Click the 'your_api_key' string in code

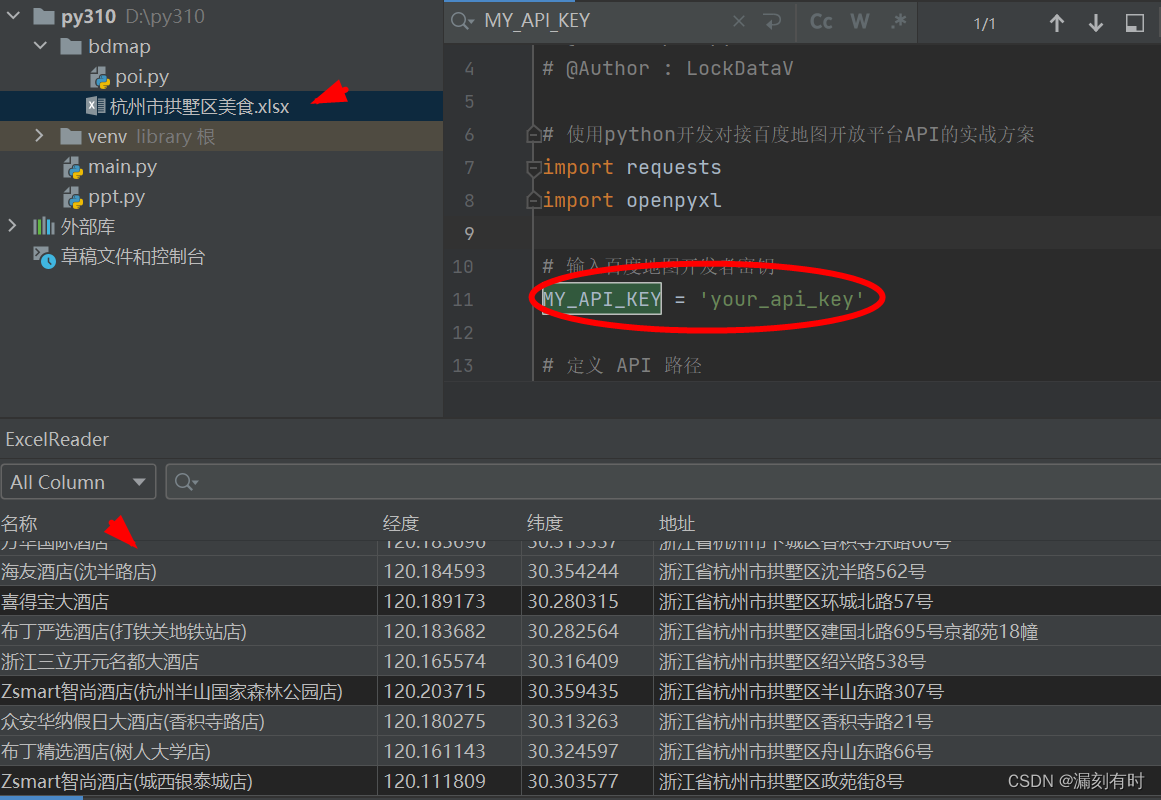[x=781, y=299]
